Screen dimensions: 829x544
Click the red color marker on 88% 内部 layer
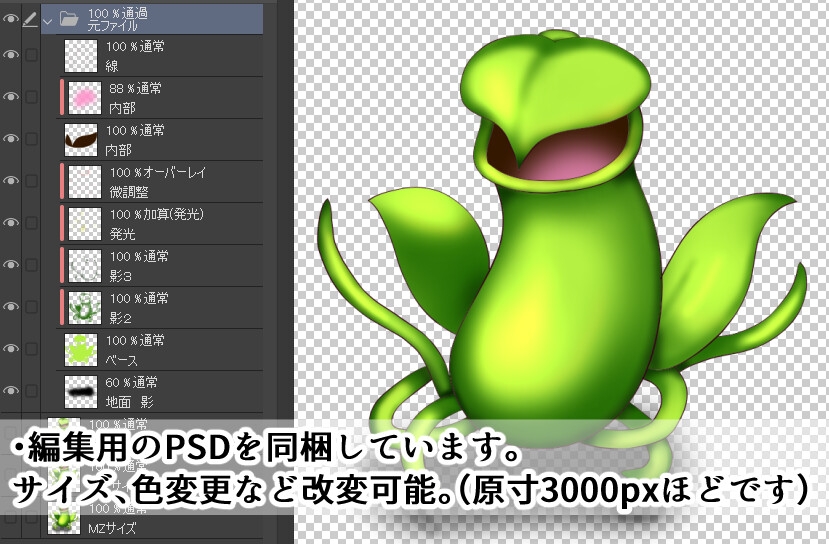[x=62, y=98]
